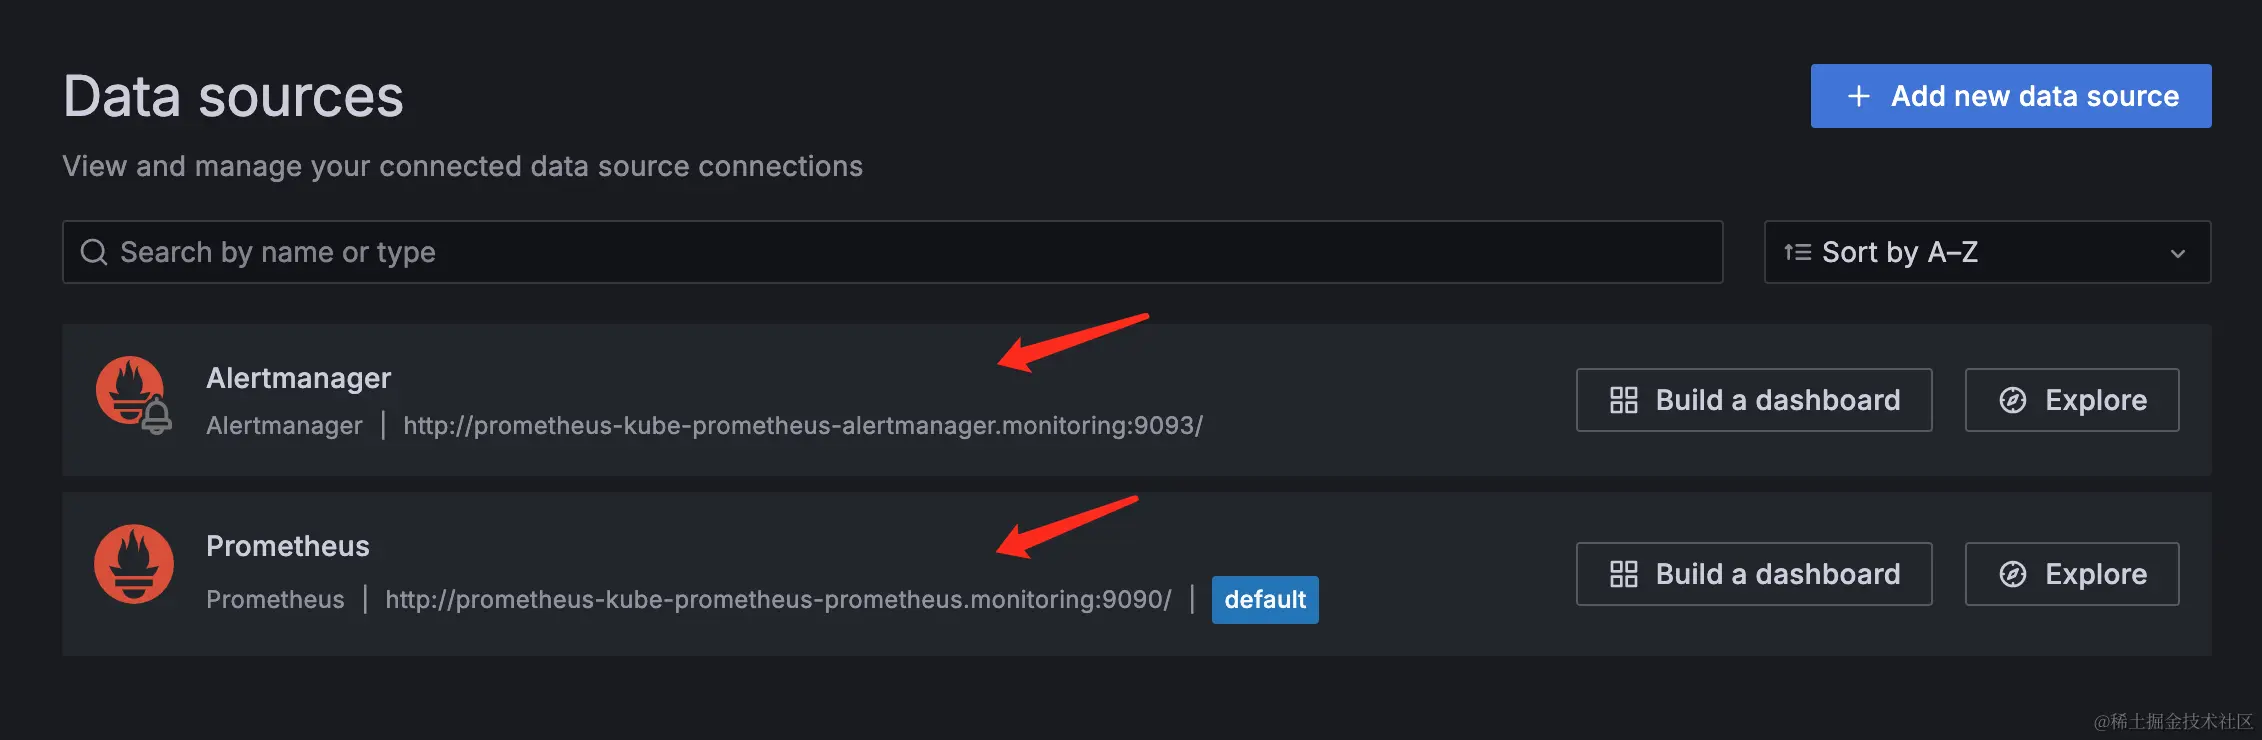Click the Prometheus flame logo icon
2262x740 pixels.
(134, 564)
